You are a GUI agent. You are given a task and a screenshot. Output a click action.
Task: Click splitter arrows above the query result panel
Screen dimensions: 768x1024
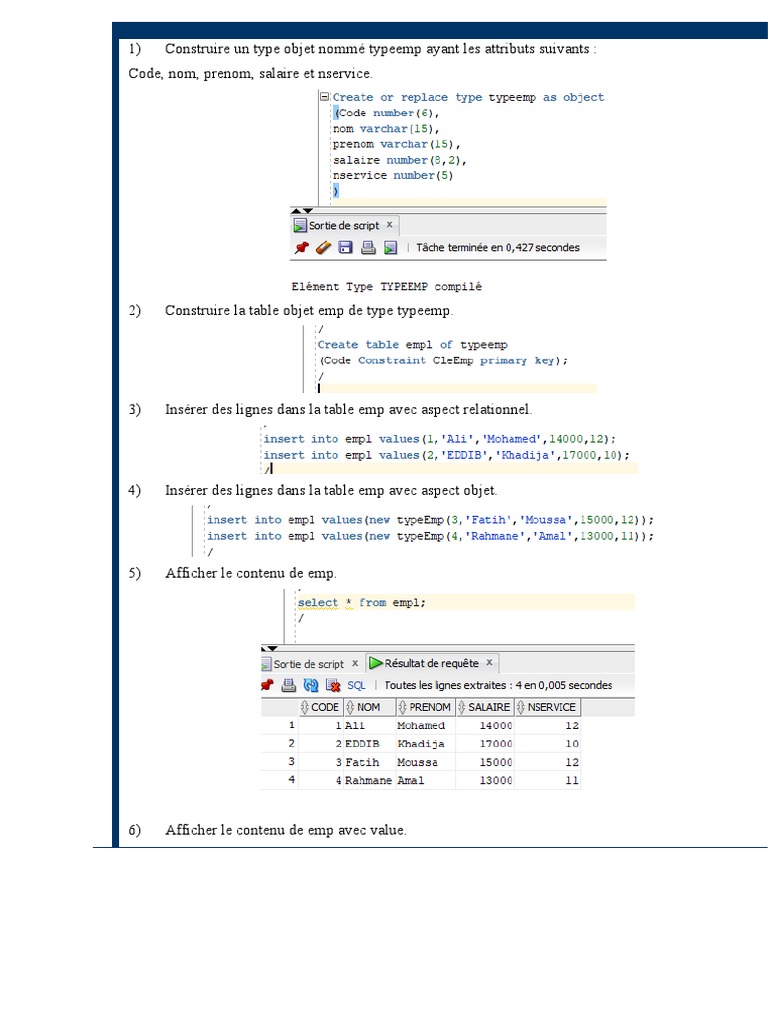click(x=269, y=648)
